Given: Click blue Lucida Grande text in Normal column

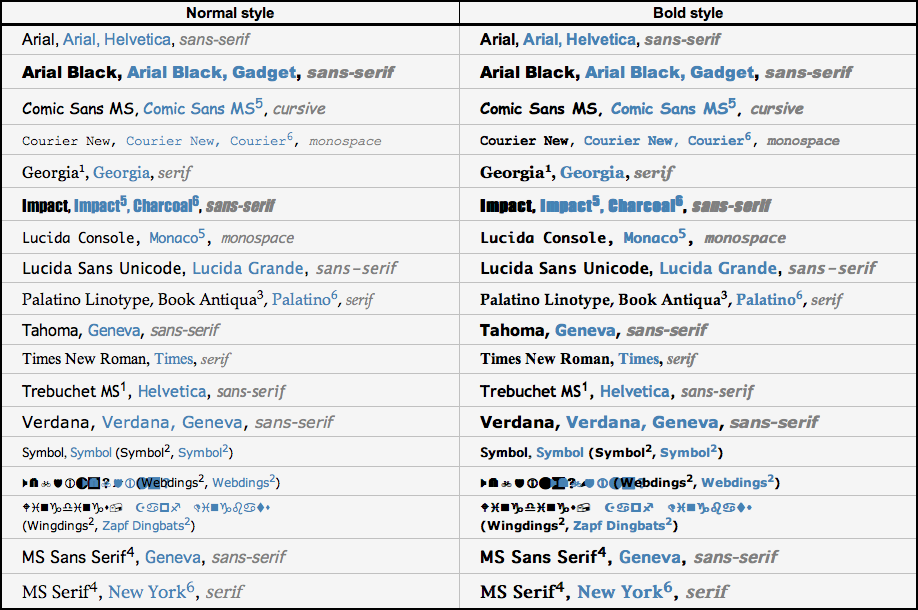Looking at the screenshot, I should (248, 268).
